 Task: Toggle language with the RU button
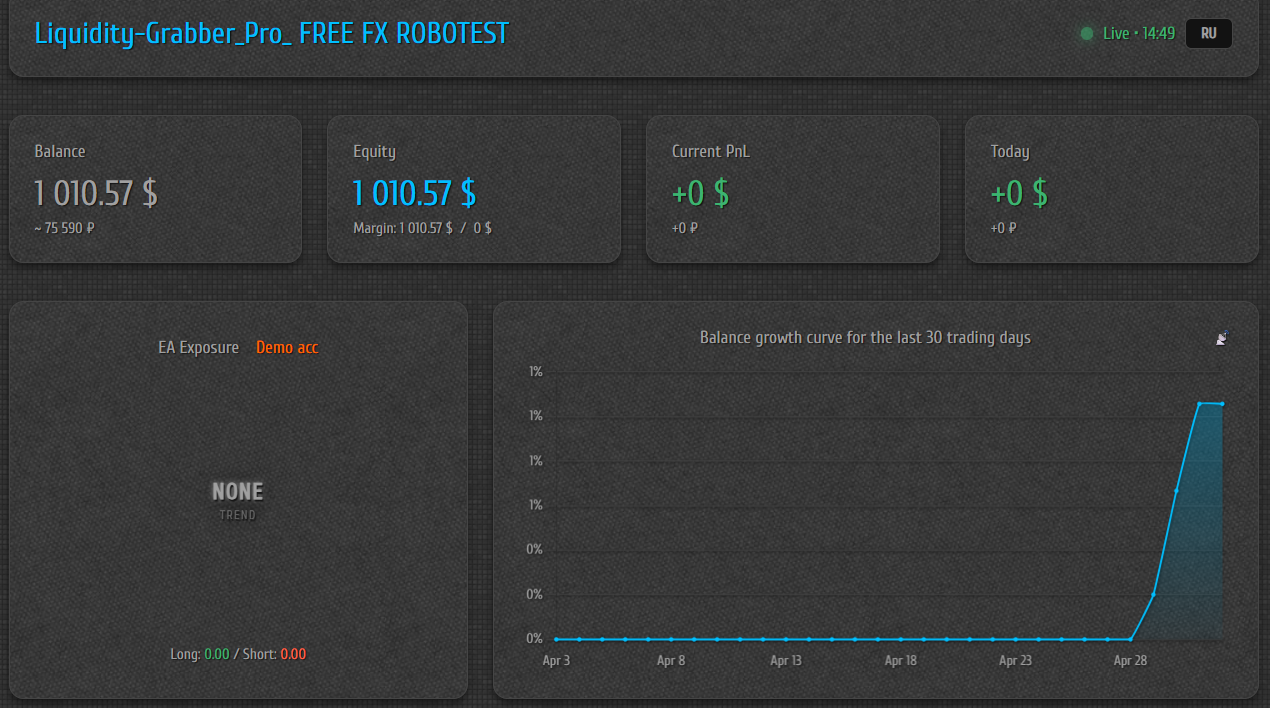(x=1209, y=33)
